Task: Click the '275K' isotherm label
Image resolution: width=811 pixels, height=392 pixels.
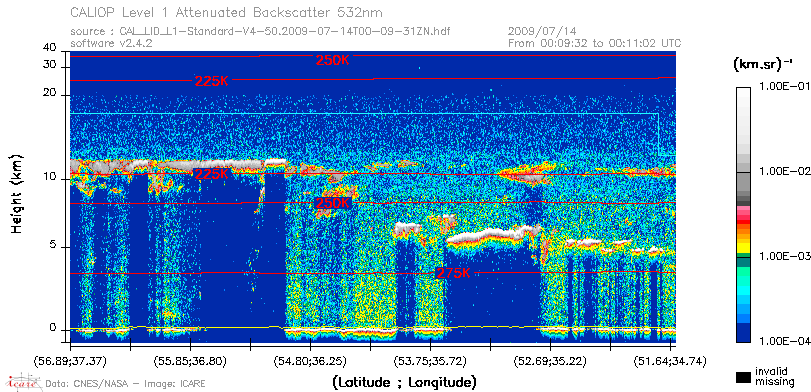Action: coord(454,274)
